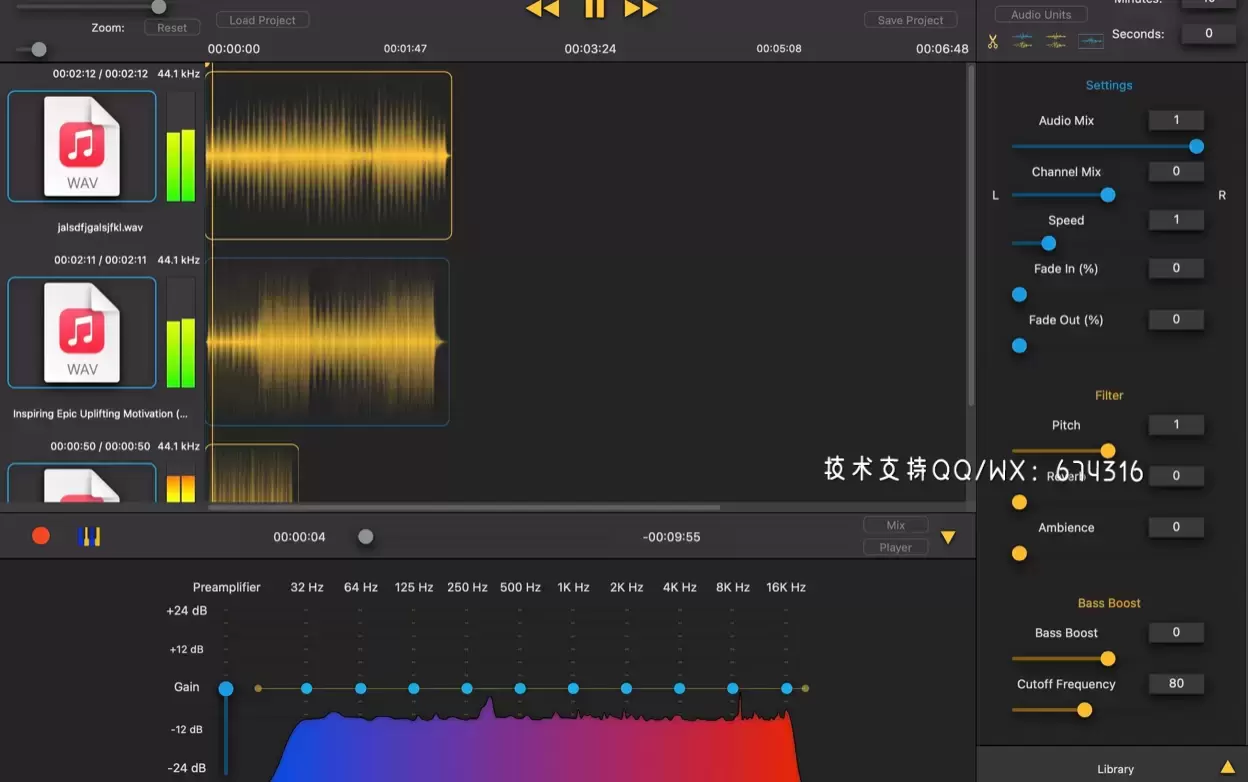Switch to the Mix view
This screenshot has height=782, width=1248.
895,524
